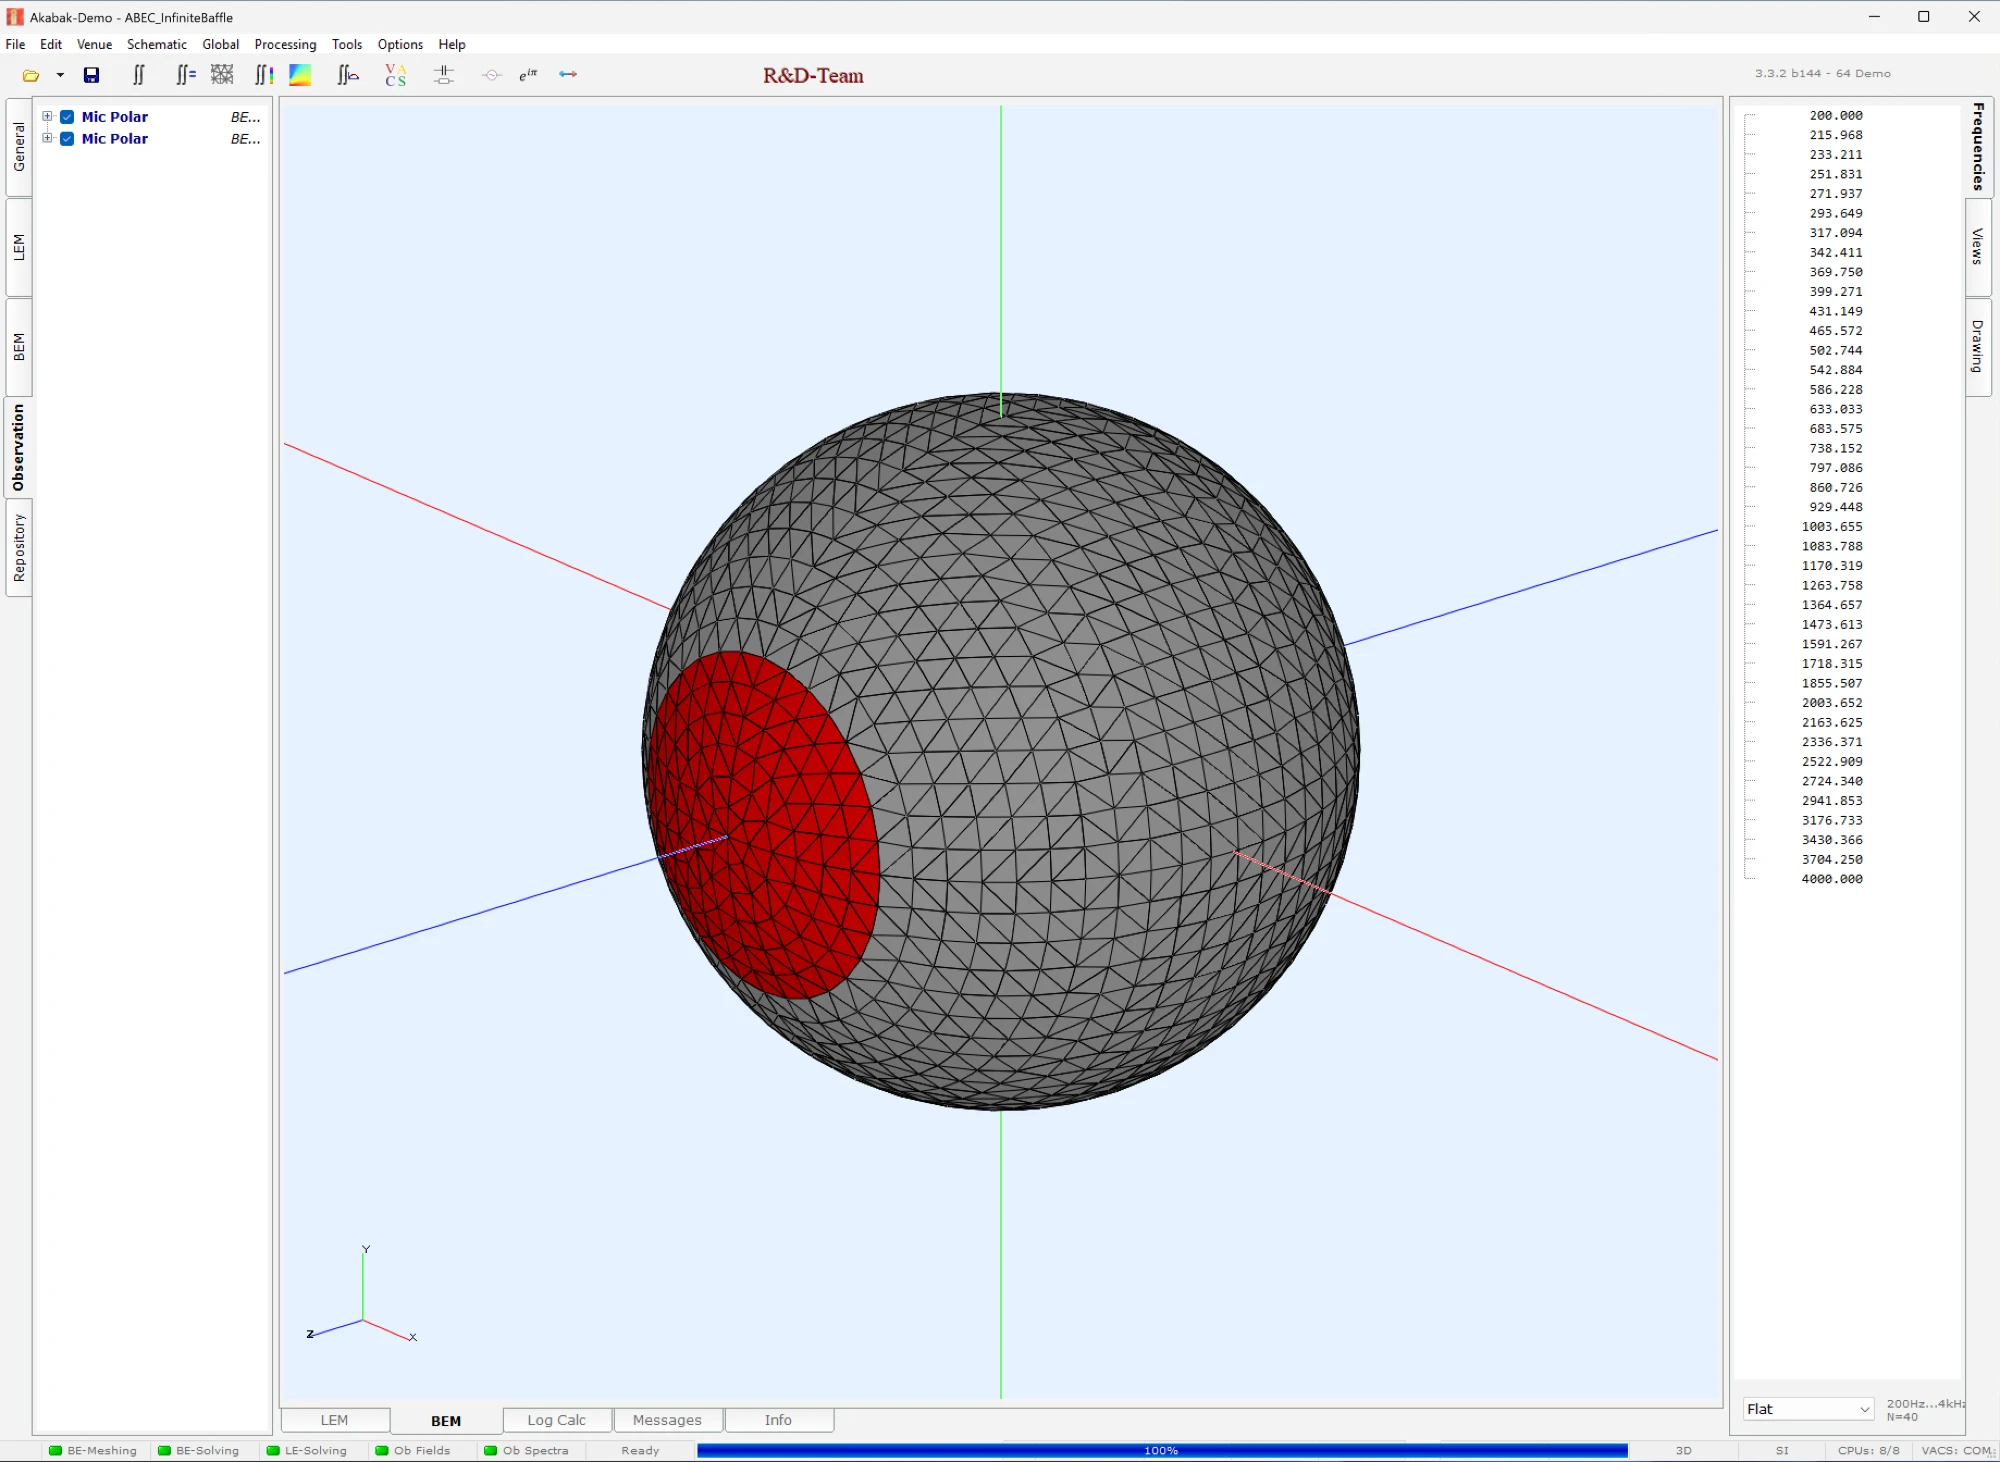Expand the first Mic Polar tree node
The image size is (2000, 1462).
click(47, 117)
